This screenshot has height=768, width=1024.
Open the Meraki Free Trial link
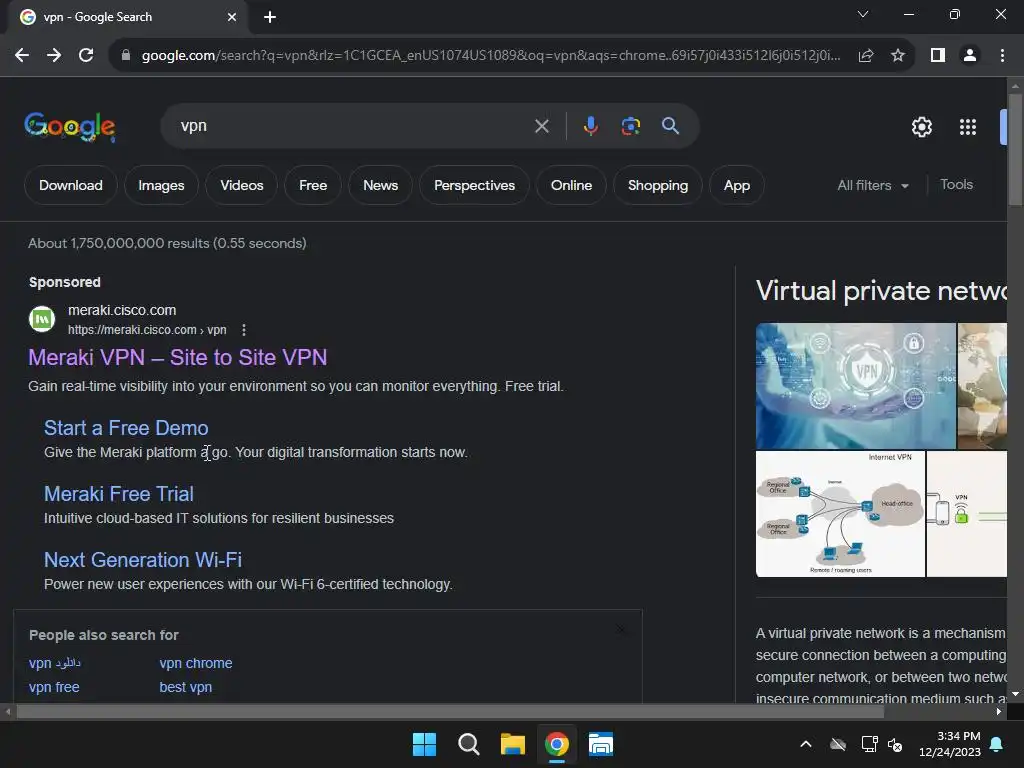[x=119, y=494]
